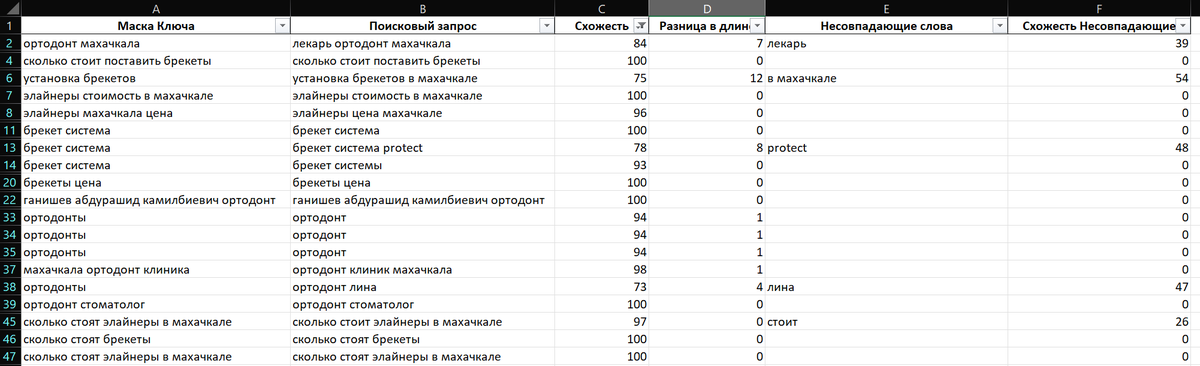Open filter dropdown for Маска Ключа column
The width and height of the screenshot is (1200, 366).
coord(281,26)
